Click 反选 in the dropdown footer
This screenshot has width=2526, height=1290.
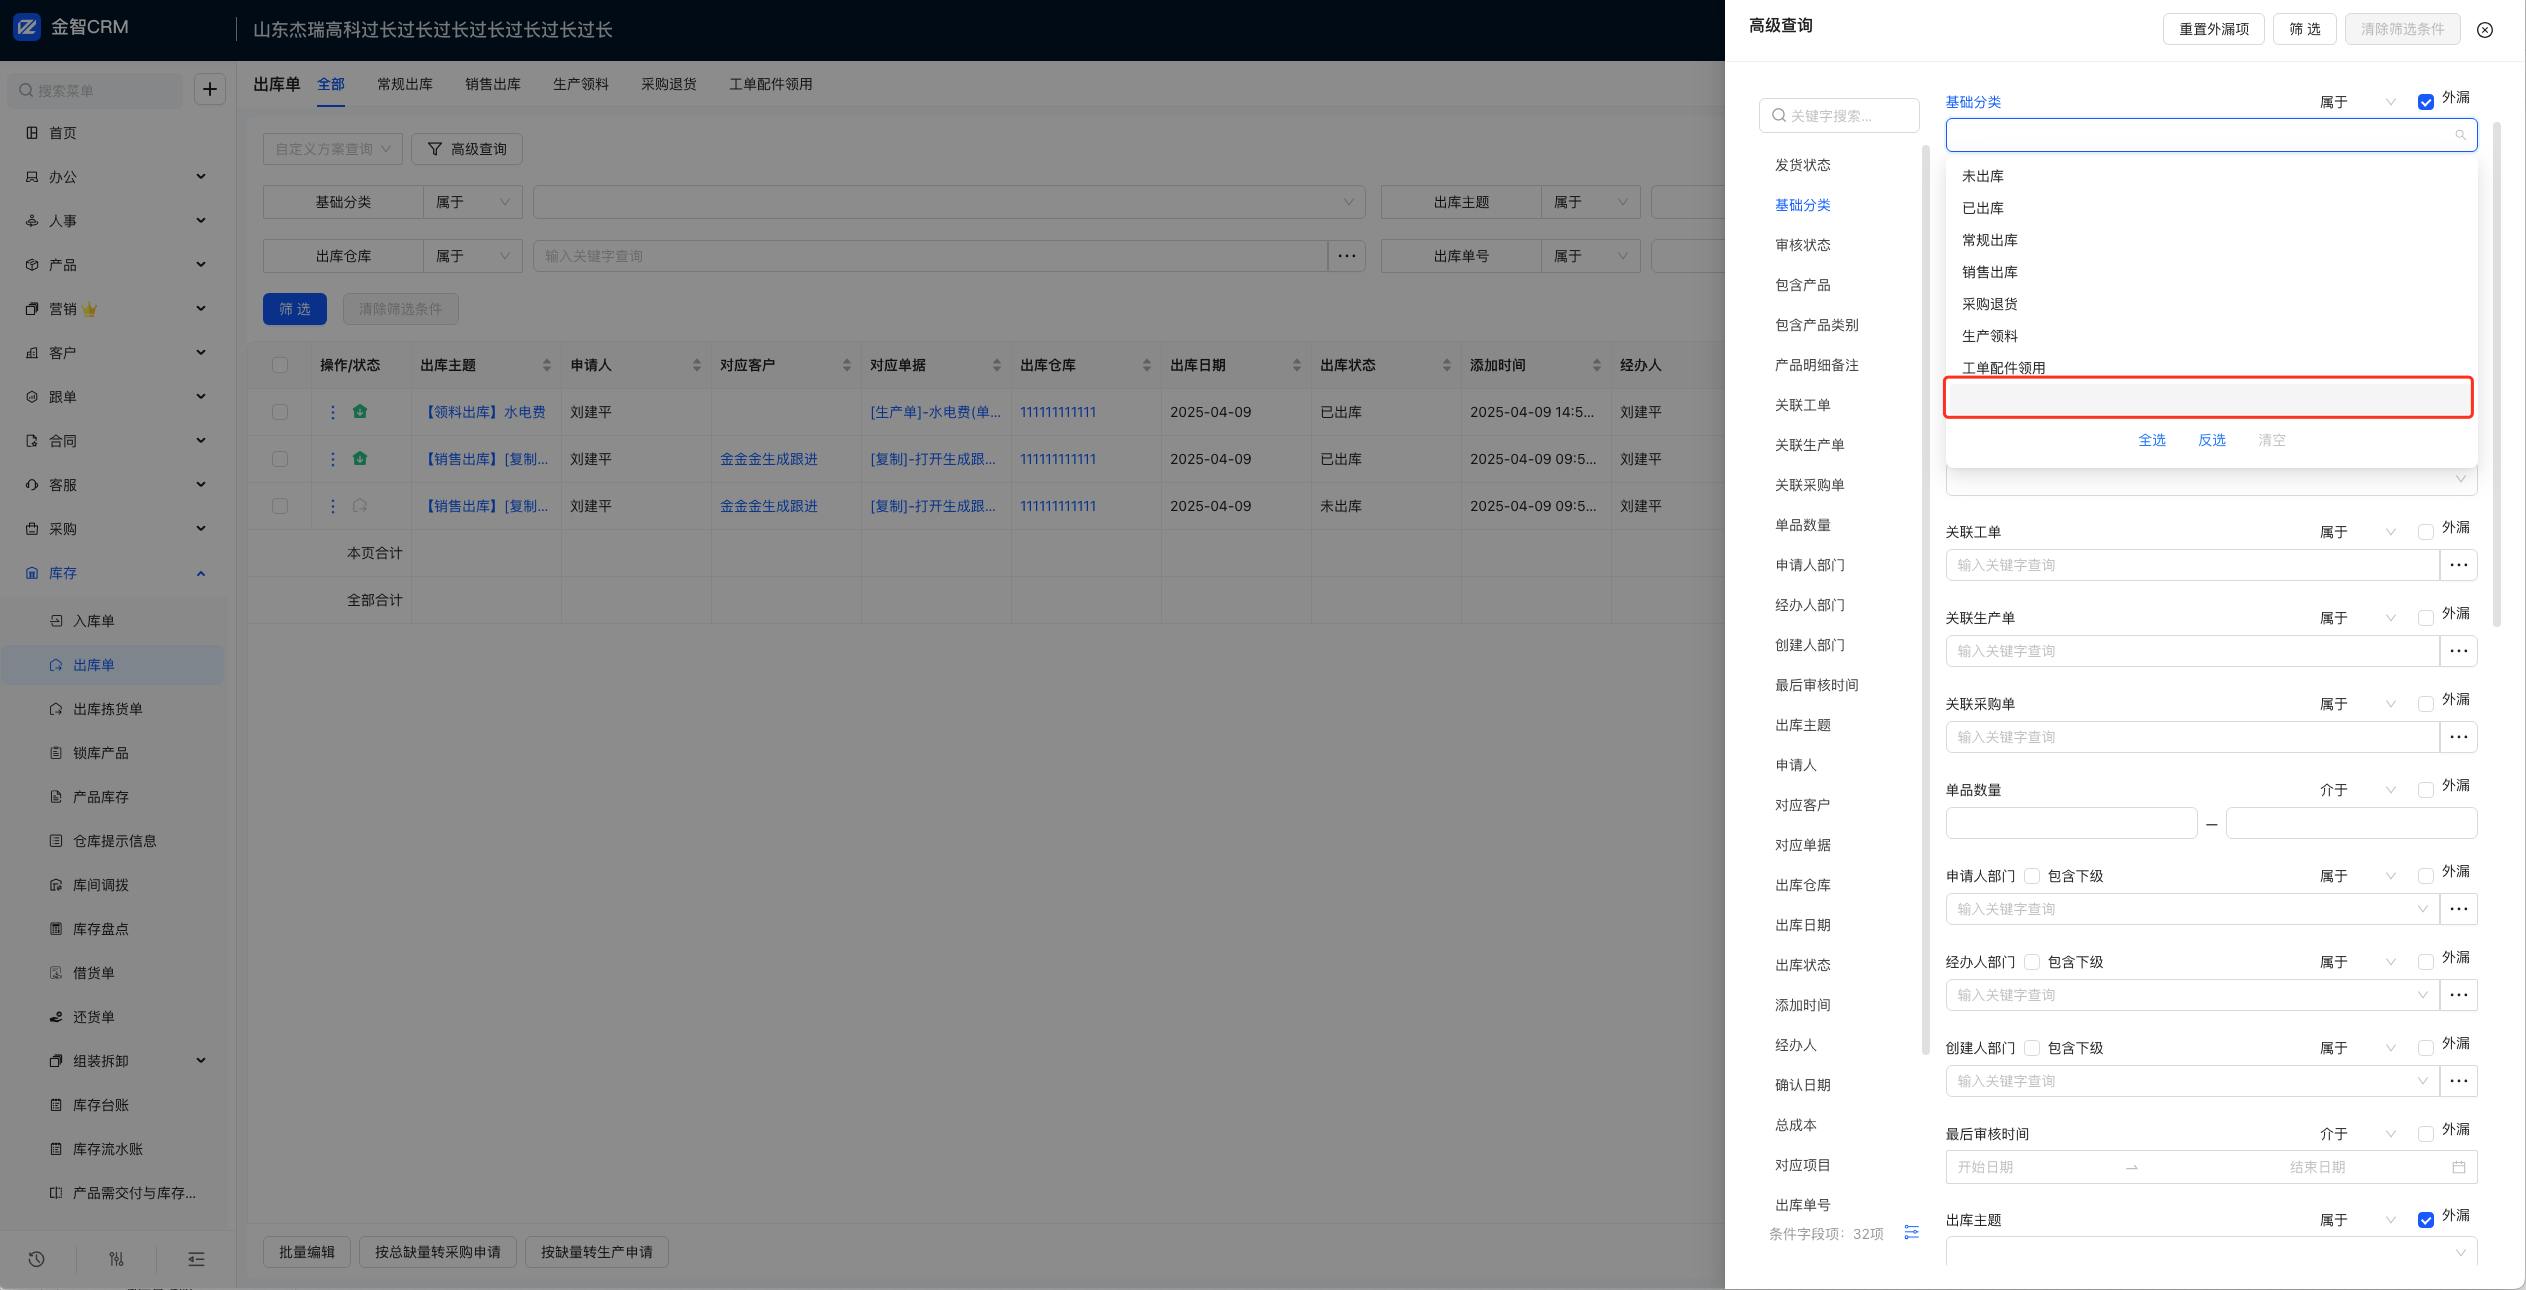(2212, 440)
